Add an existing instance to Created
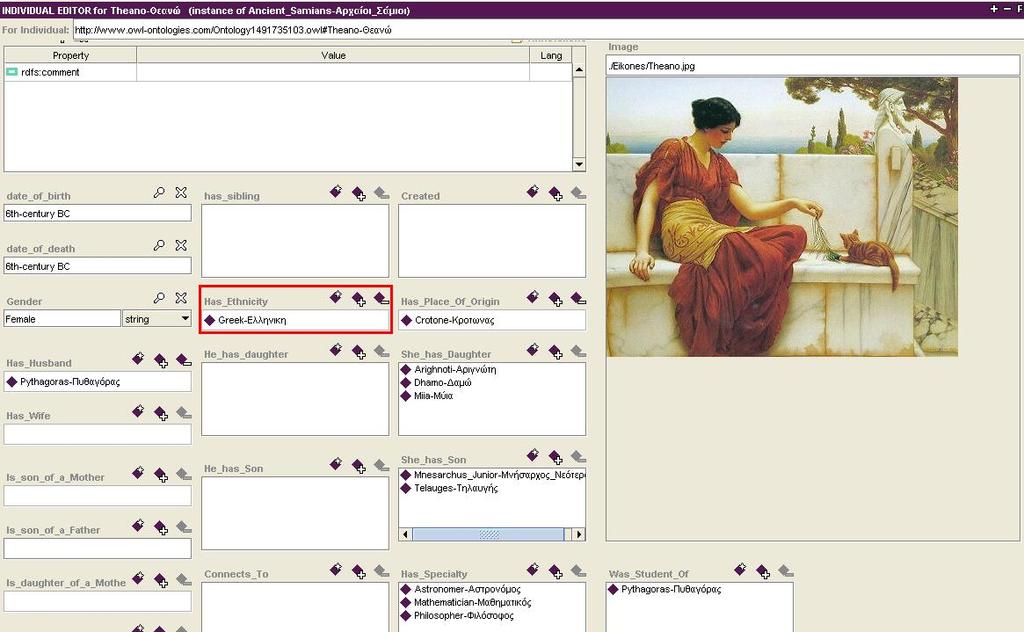Screen dimensions: 1024x632 tap(556, 193)
